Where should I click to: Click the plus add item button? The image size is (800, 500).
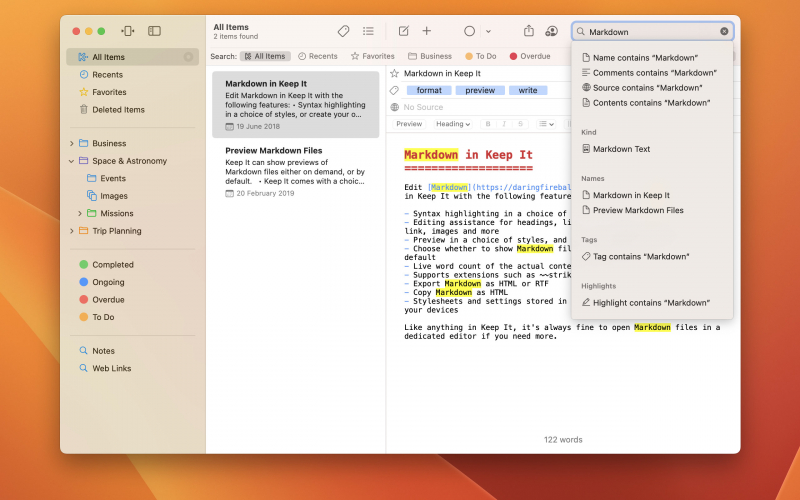(x=427, y=31)
